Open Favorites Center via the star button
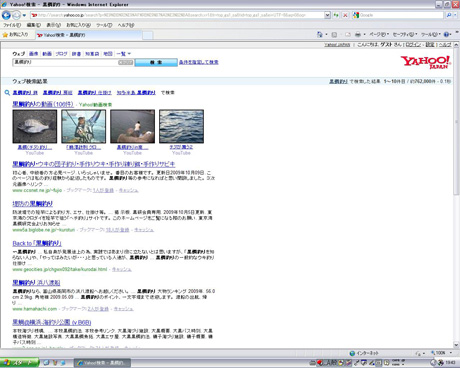Screen dimensions: 460x368 pos(15,35)
